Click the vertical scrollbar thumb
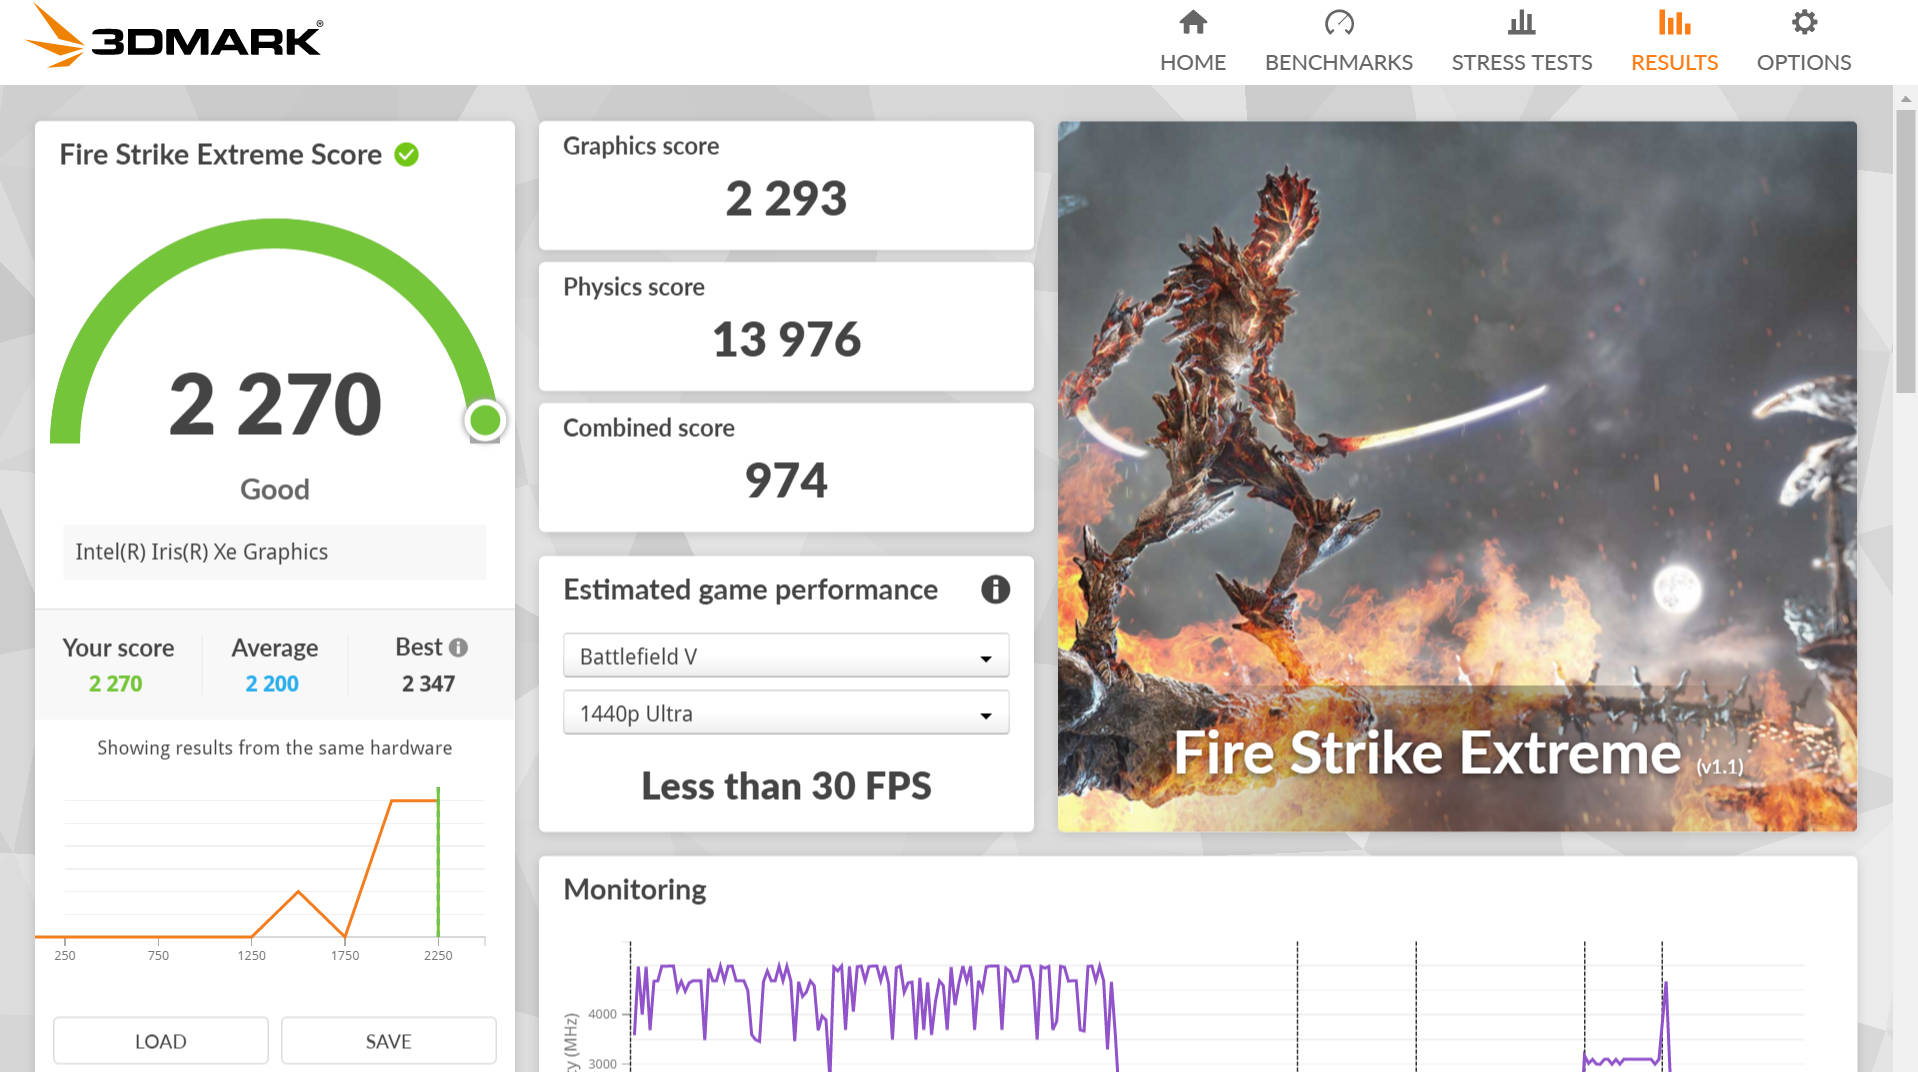The image size is (1918, 1072). [x=1905, y=250]
